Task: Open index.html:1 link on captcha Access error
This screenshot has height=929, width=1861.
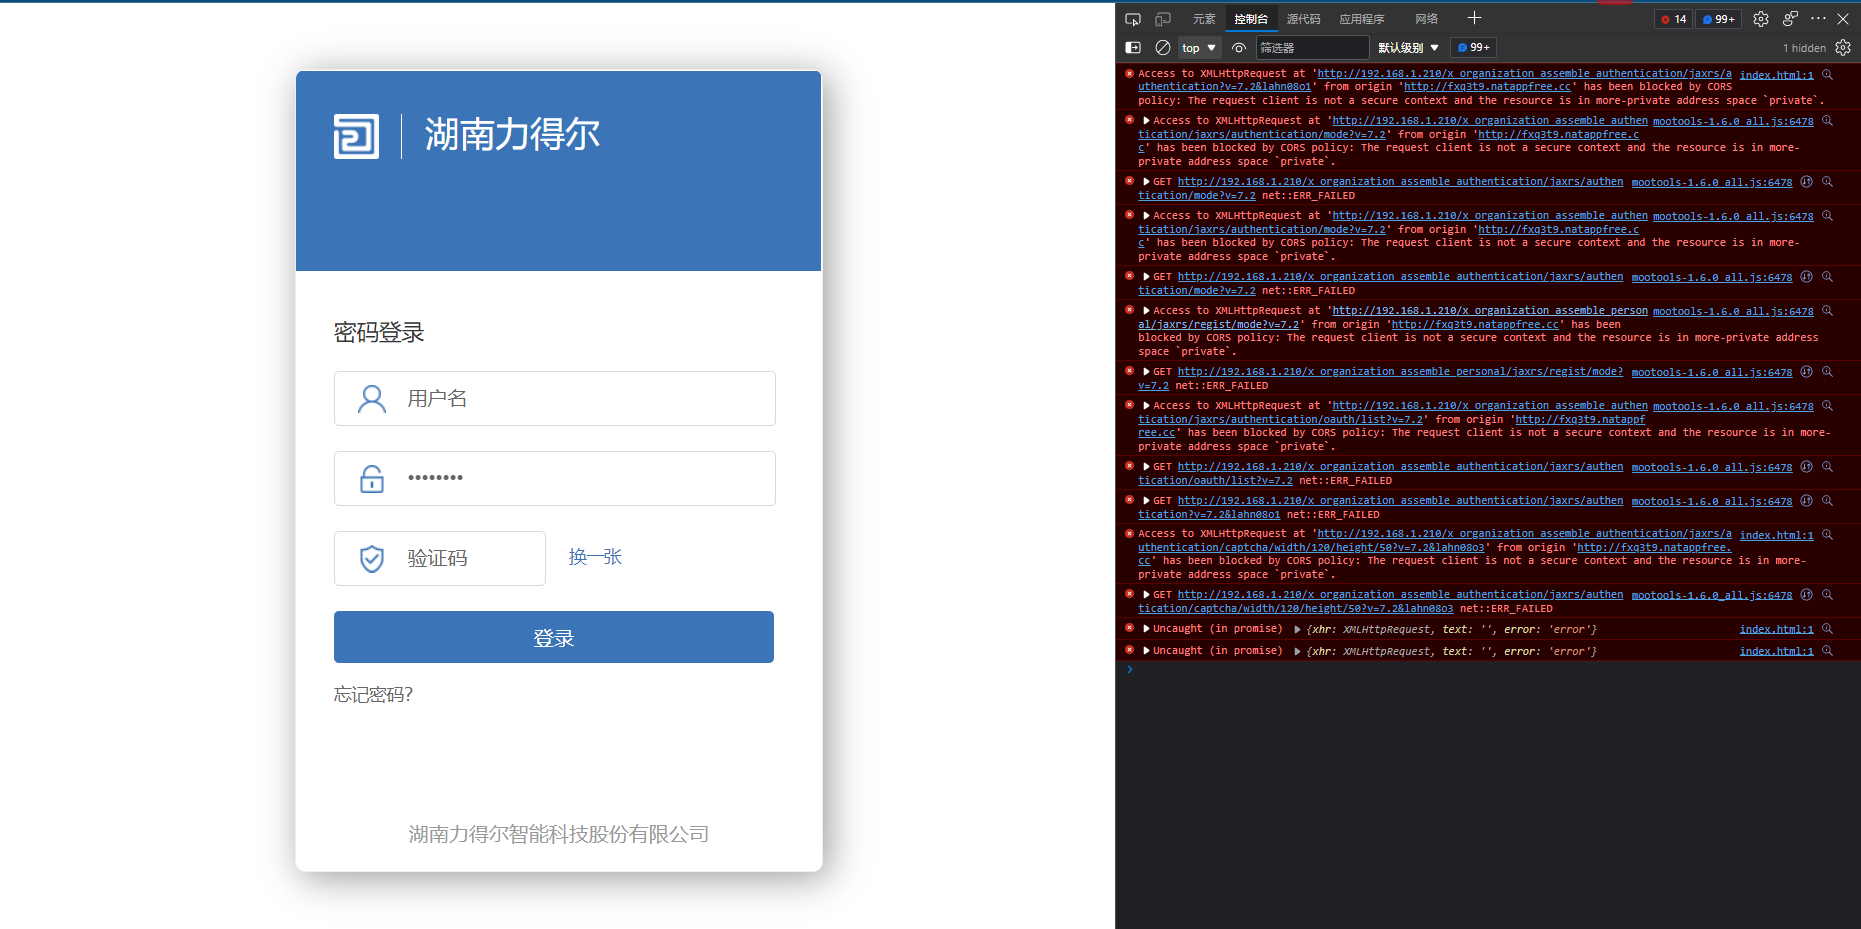Action: (1776, 536)
